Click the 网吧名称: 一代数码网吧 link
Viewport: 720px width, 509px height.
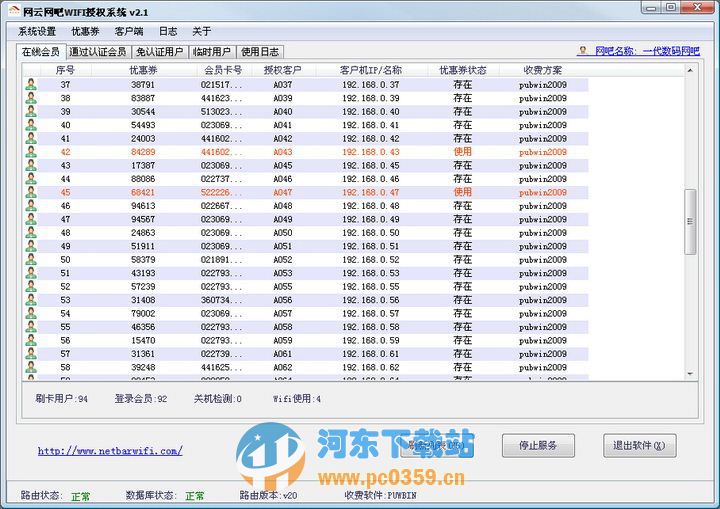click(x=647, y=51)
